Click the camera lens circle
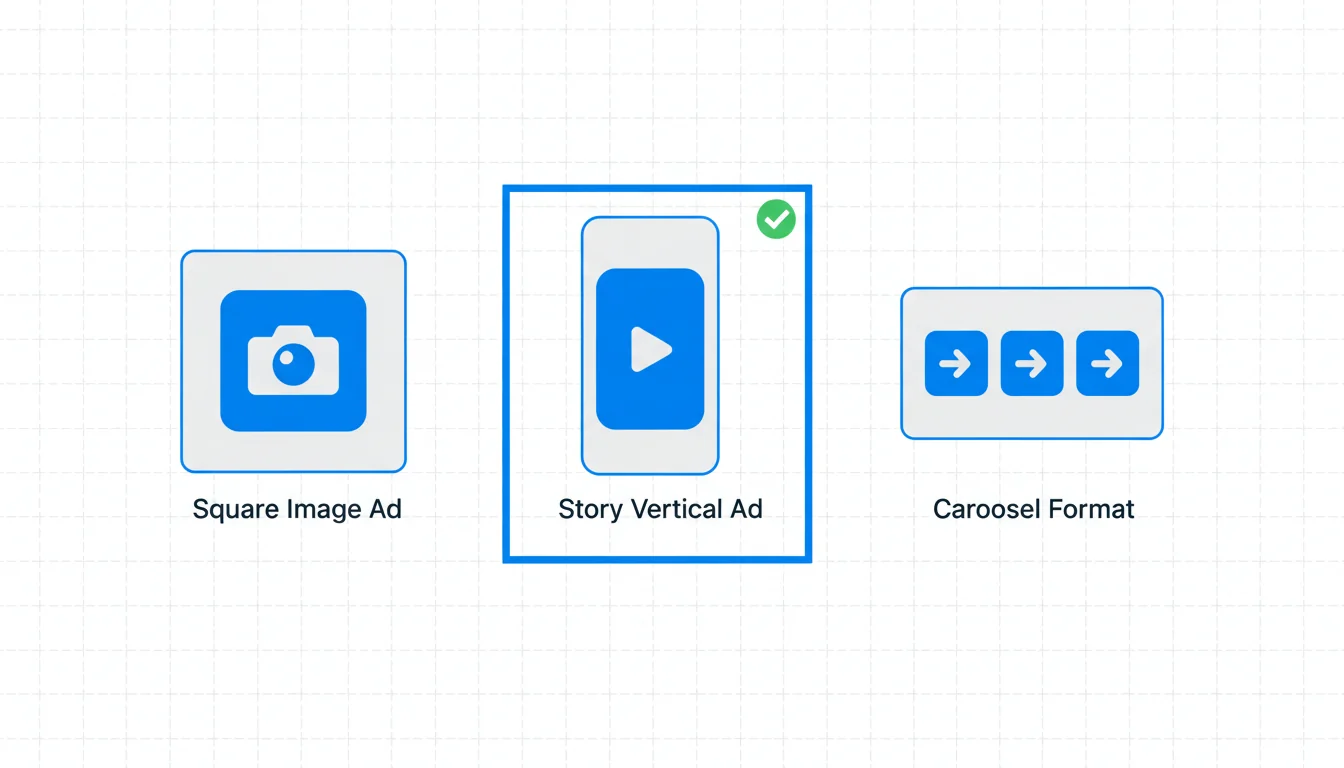 293,366
